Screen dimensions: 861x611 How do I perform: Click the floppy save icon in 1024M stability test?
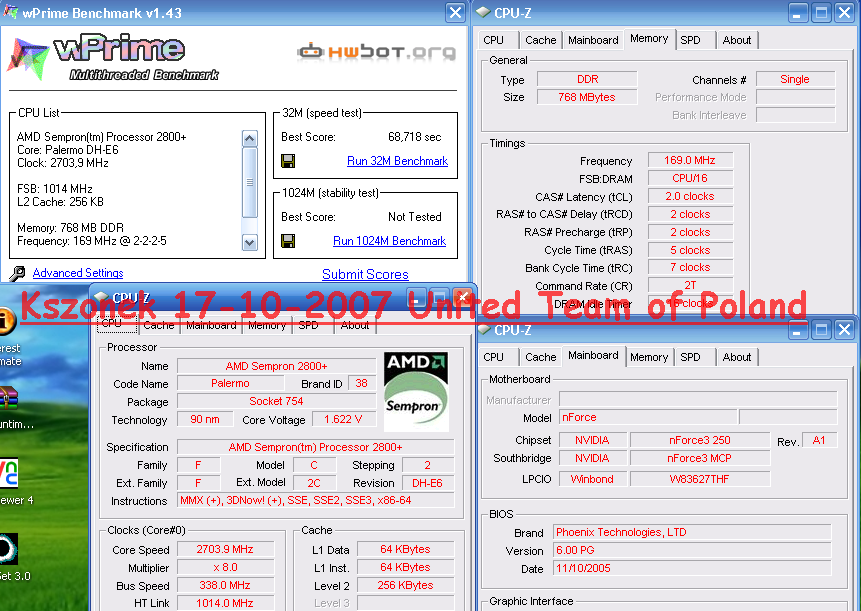(x=288, y=241)
